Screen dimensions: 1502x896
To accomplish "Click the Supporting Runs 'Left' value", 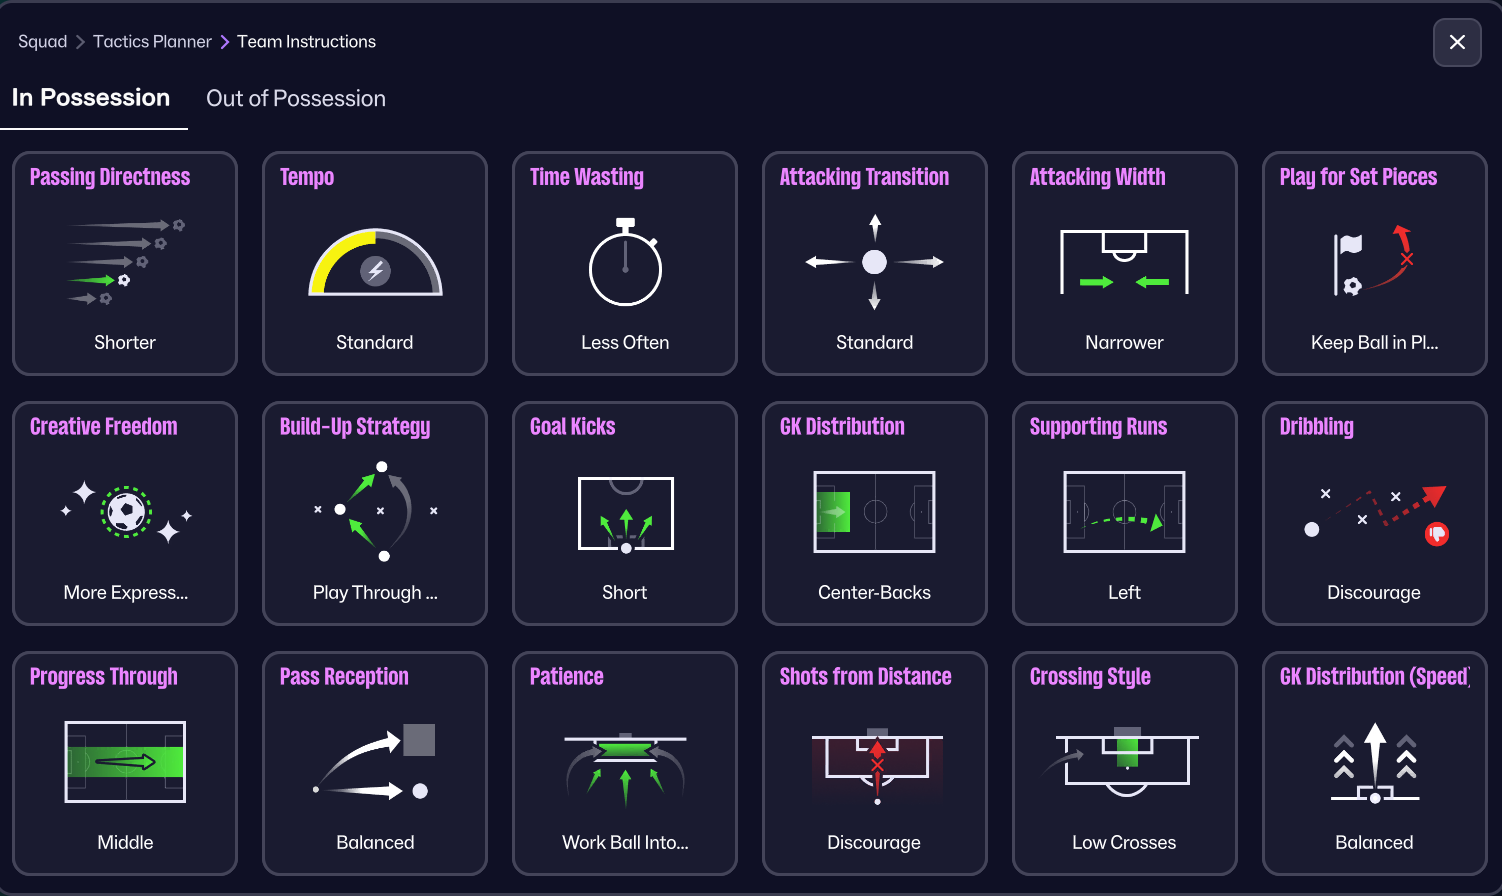I will pos(1124,592).
